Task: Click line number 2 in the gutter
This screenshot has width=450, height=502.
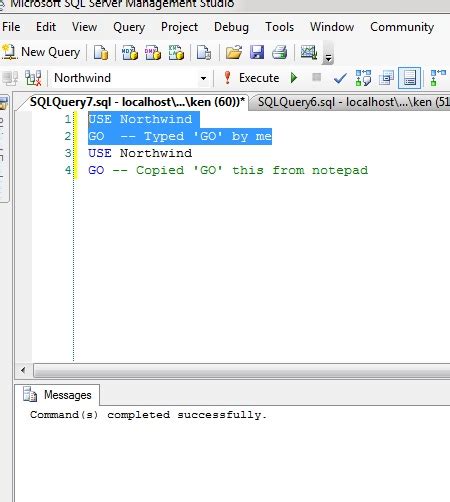Action: (68, 136)
